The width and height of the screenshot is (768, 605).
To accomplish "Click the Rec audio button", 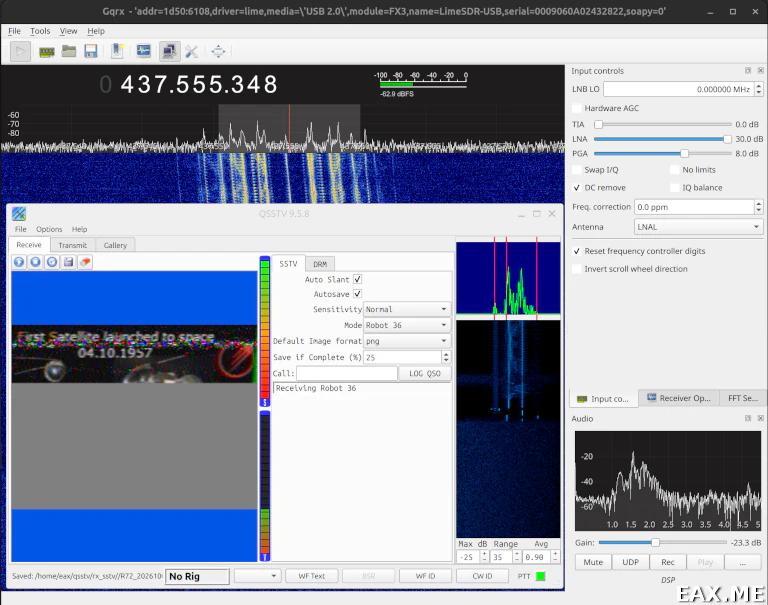I will click(x=668, y=562).
